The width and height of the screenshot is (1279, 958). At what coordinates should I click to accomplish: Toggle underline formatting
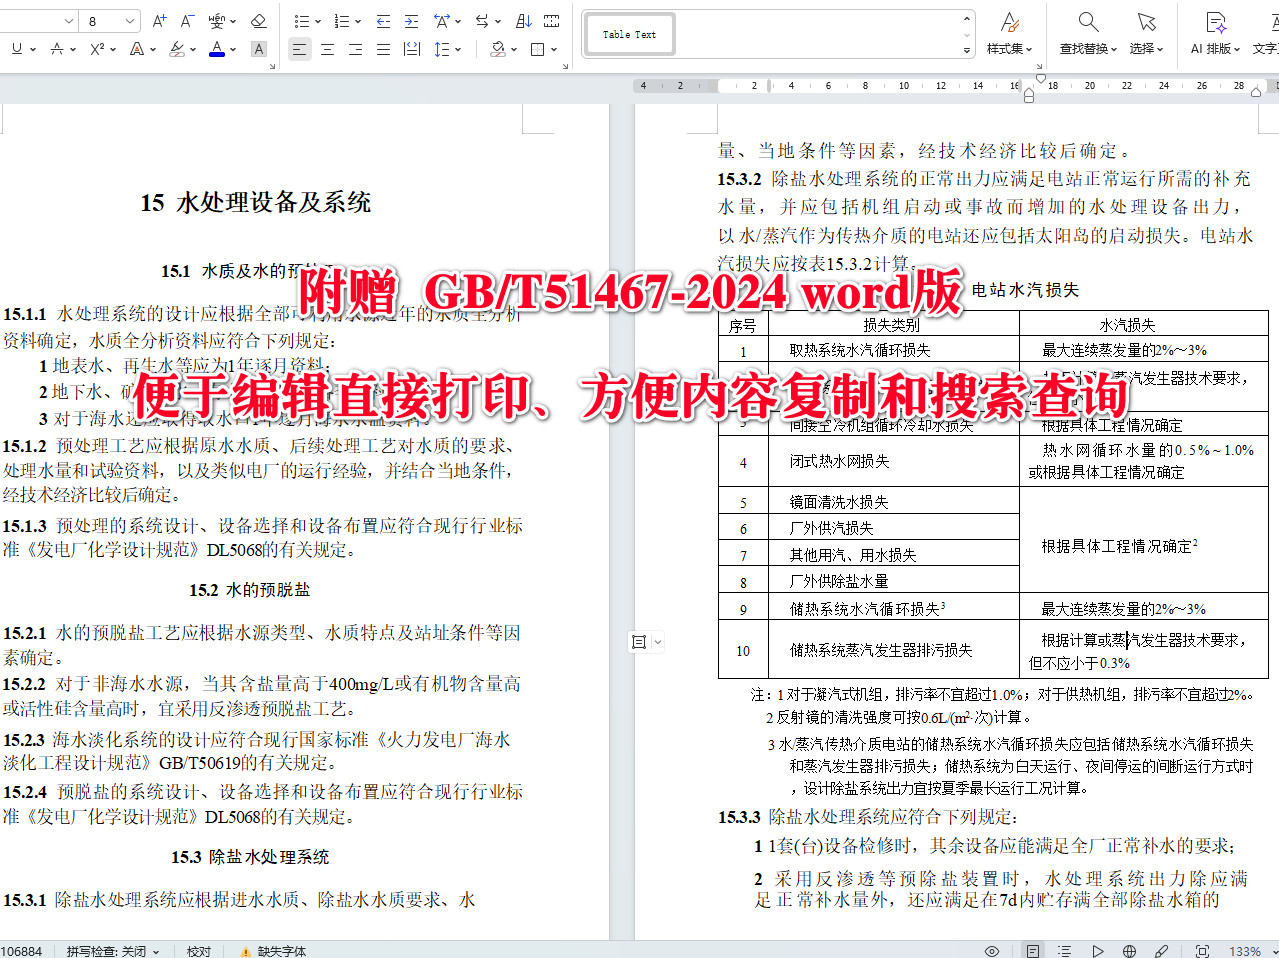pyautogui.click(x=17, y=49)
